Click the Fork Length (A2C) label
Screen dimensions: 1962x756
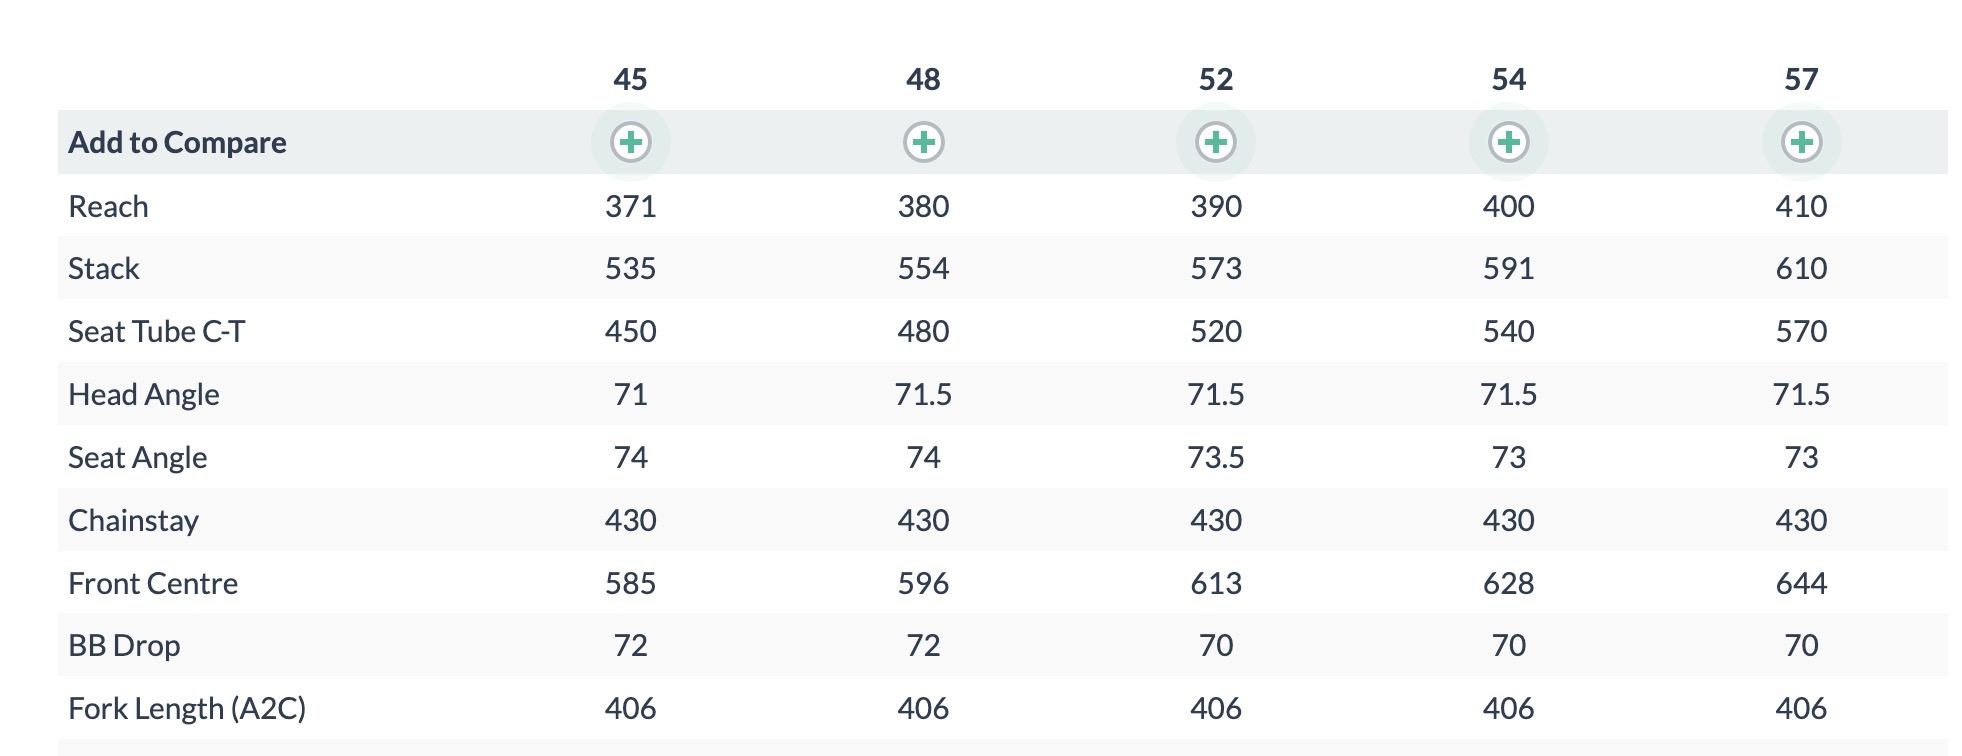(187, 709)
